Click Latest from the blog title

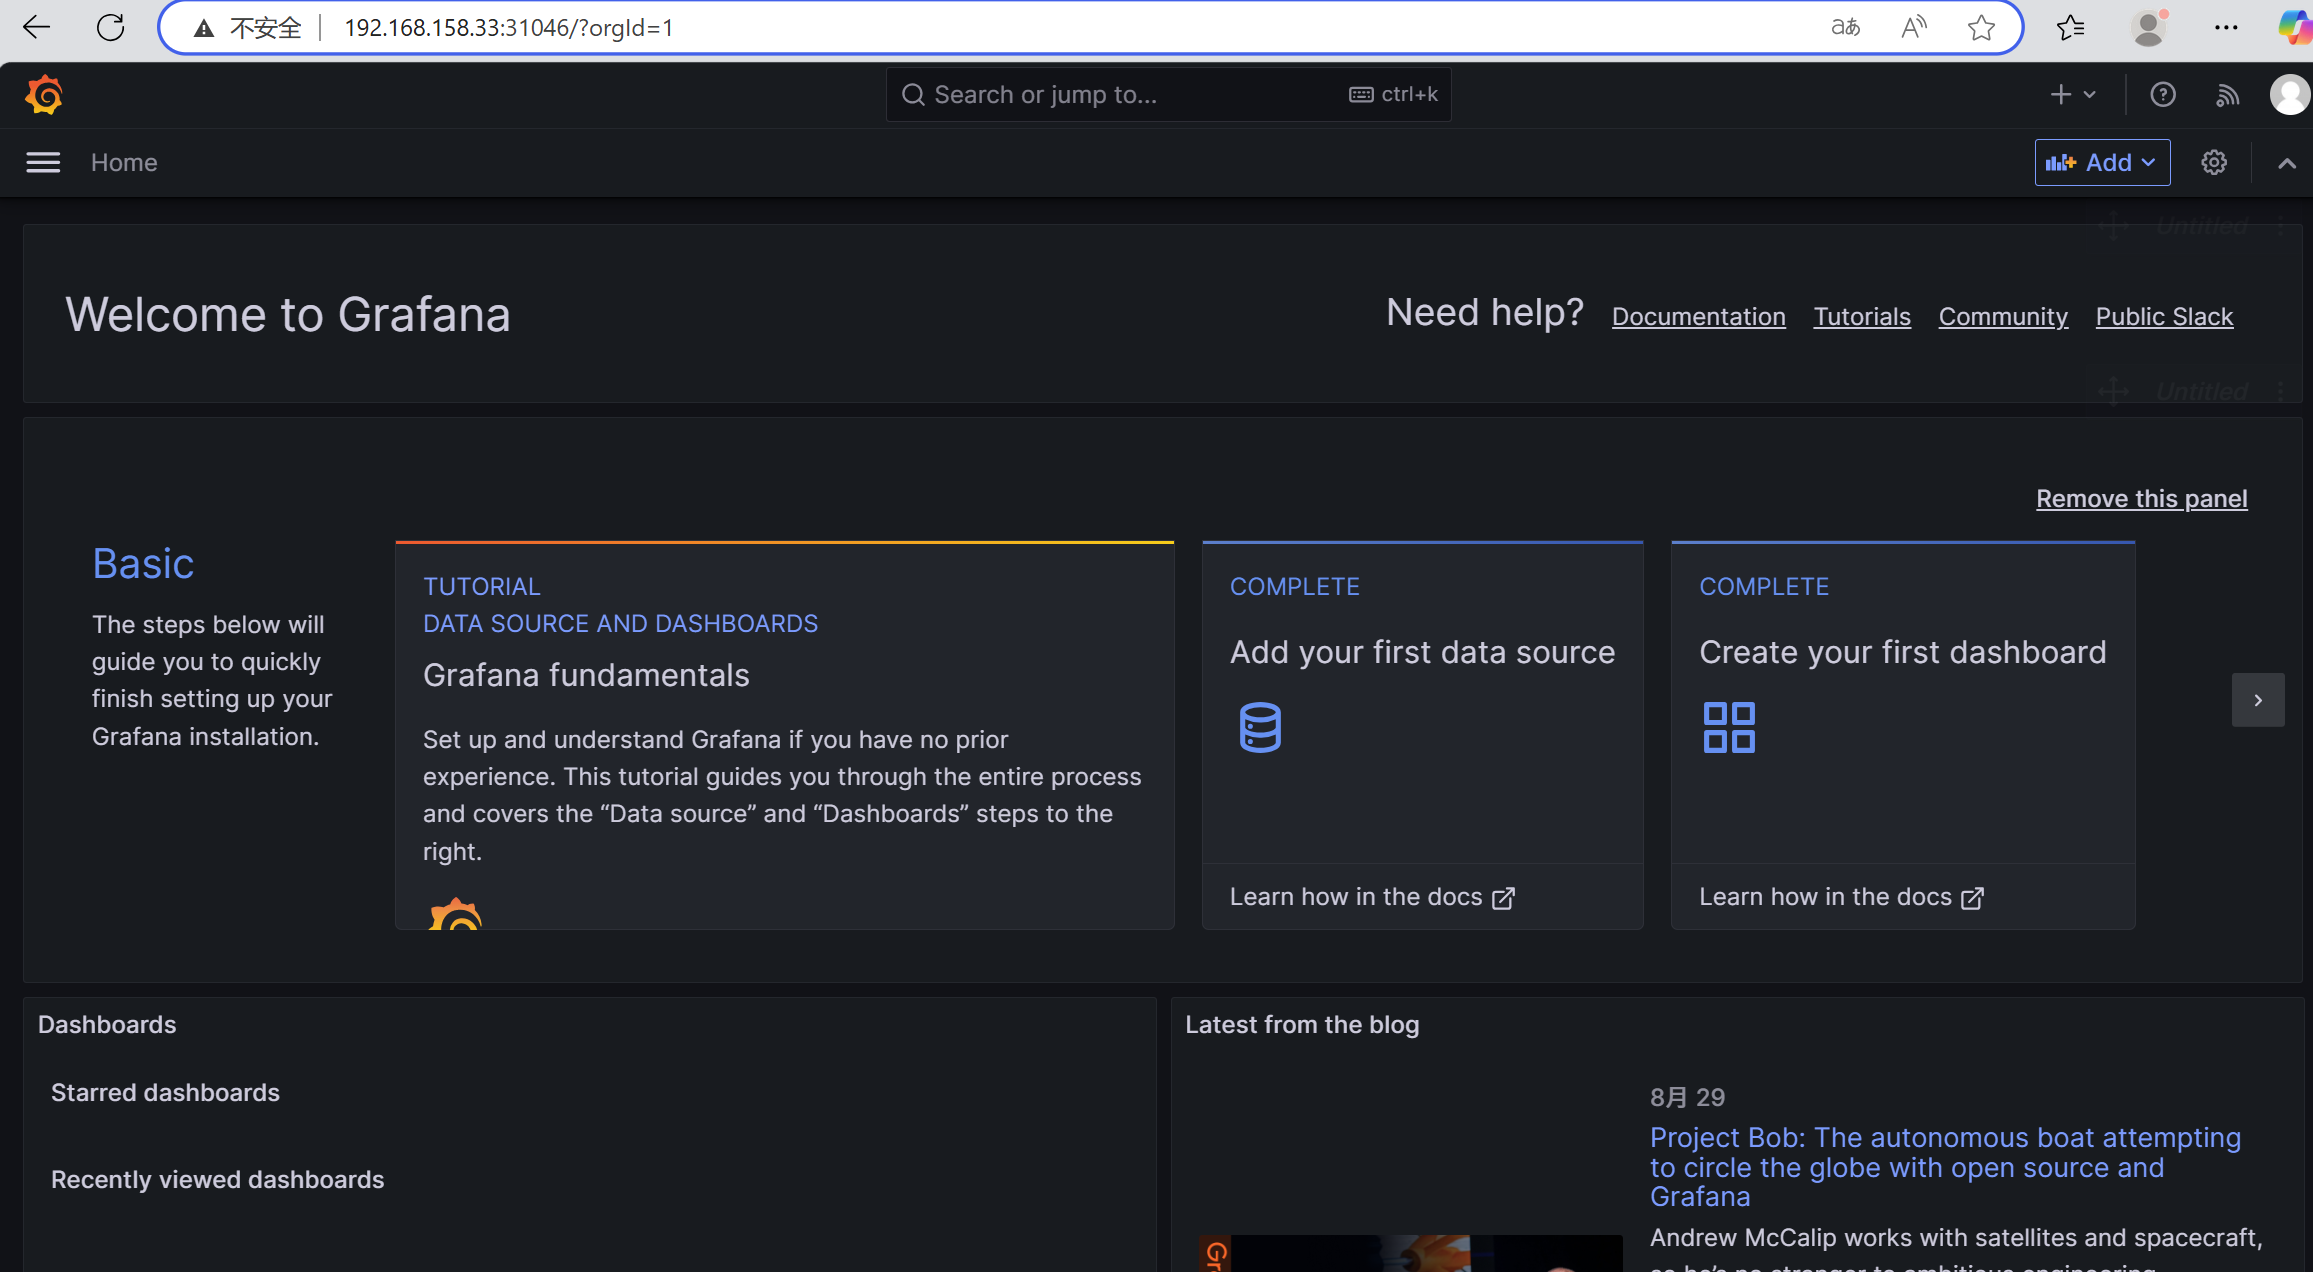click(1302, 1025)
